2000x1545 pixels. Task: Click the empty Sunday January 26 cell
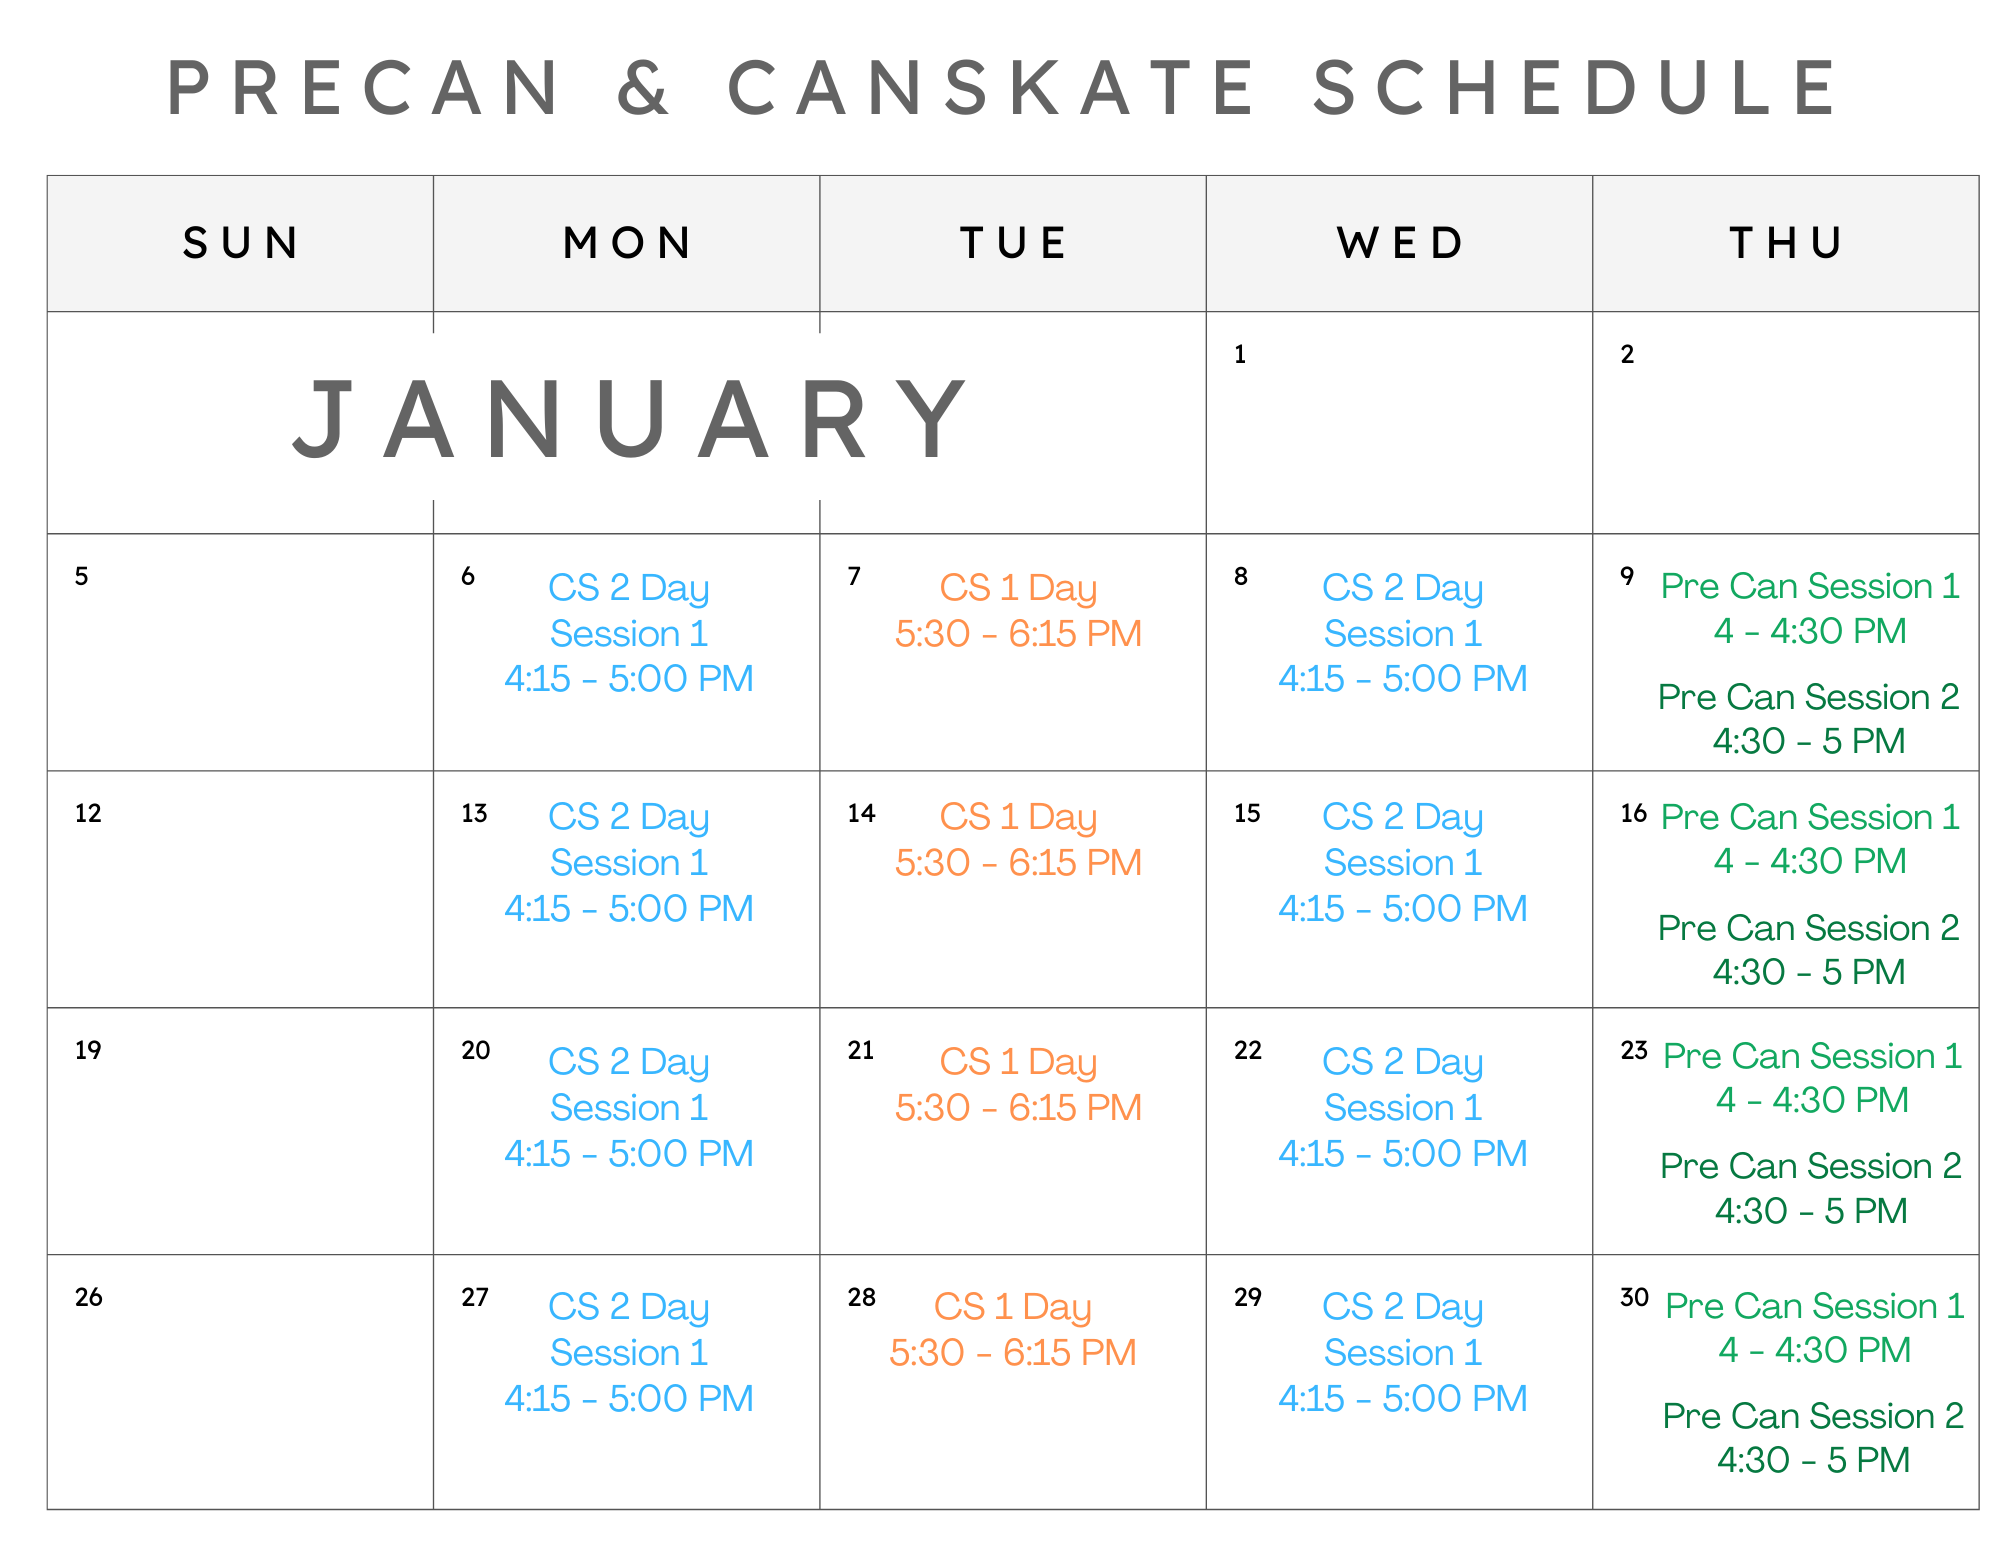240,1382
